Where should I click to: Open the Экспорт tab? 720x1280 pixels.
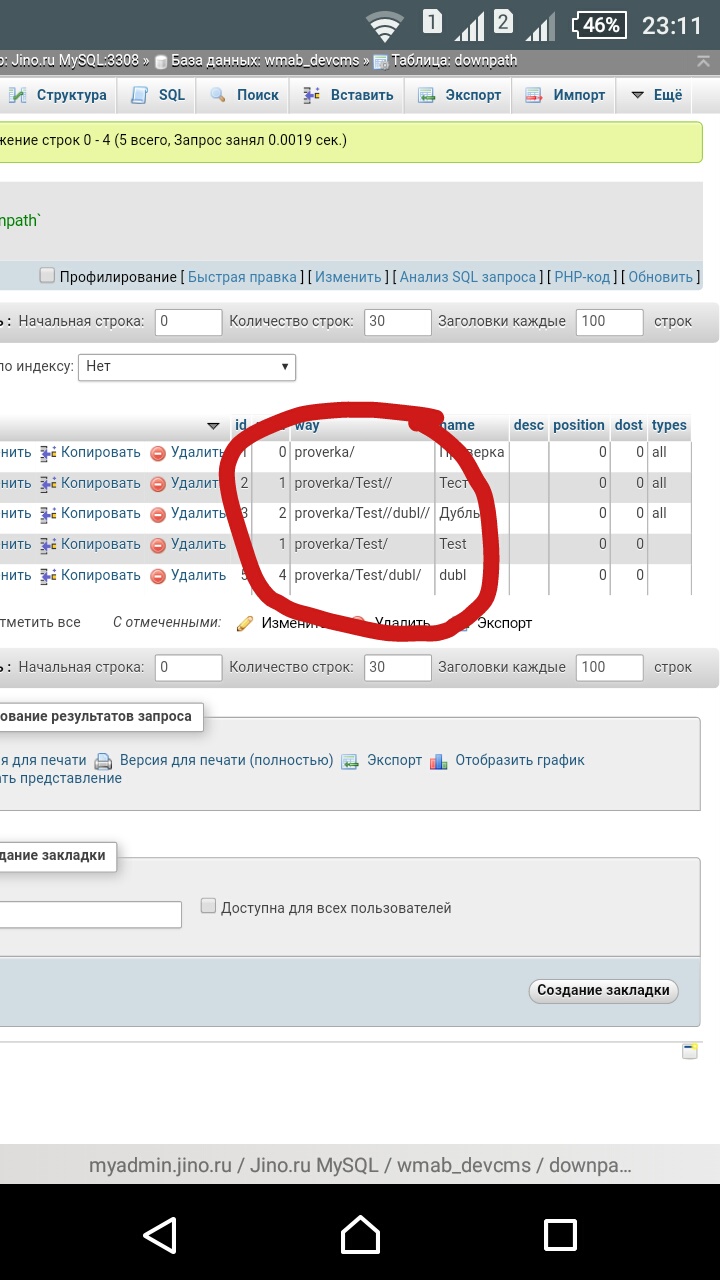pyautogui.click(x=459, y=95)
